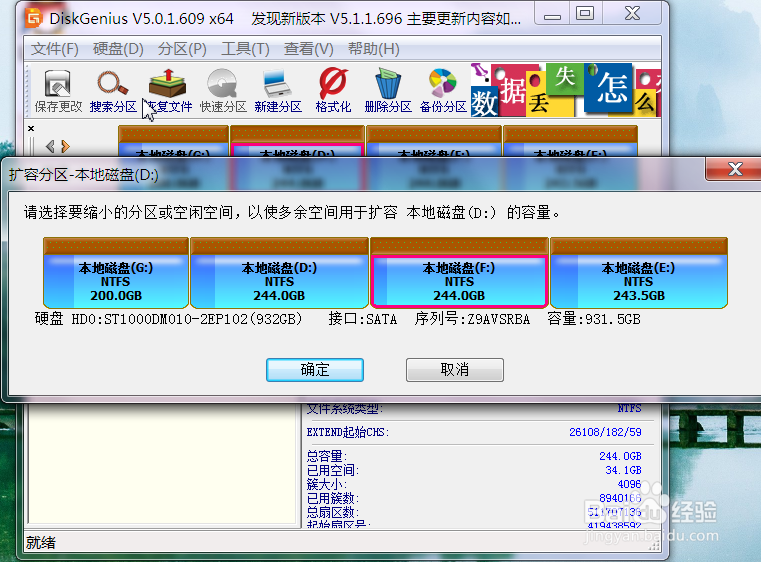The image size is (761, 562).
Task: Click the used space value 34.1GB
Action: (623, 470)
